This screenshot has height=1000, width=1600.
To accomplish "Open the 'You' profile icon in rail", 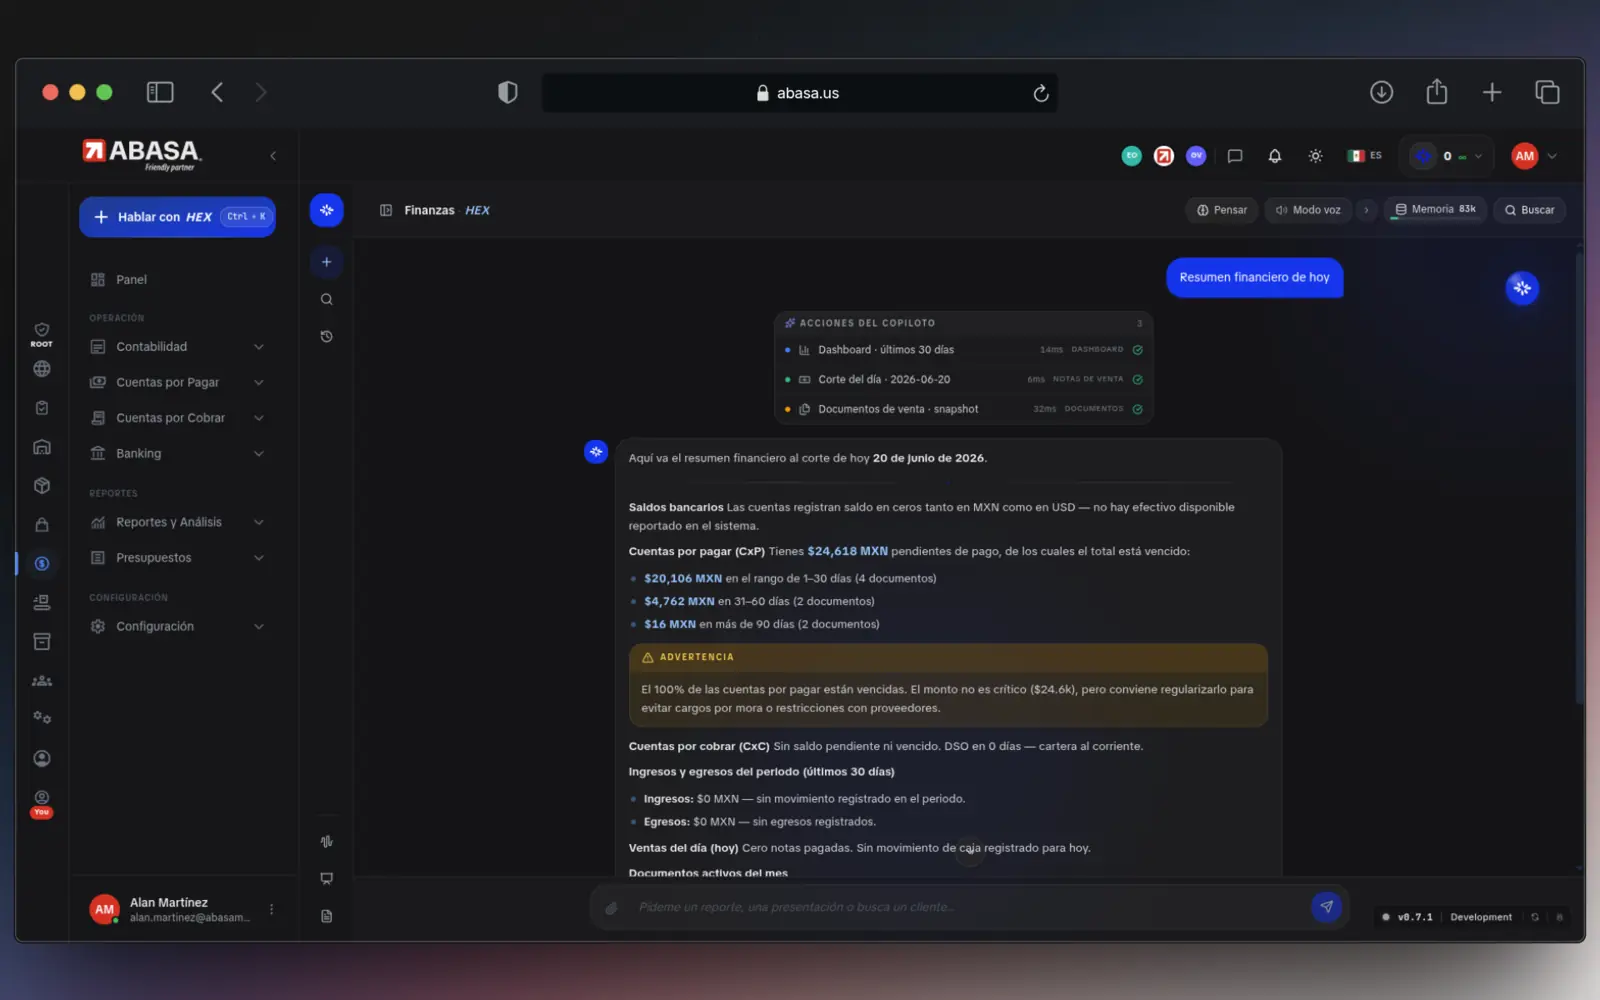I will point(41,803).
